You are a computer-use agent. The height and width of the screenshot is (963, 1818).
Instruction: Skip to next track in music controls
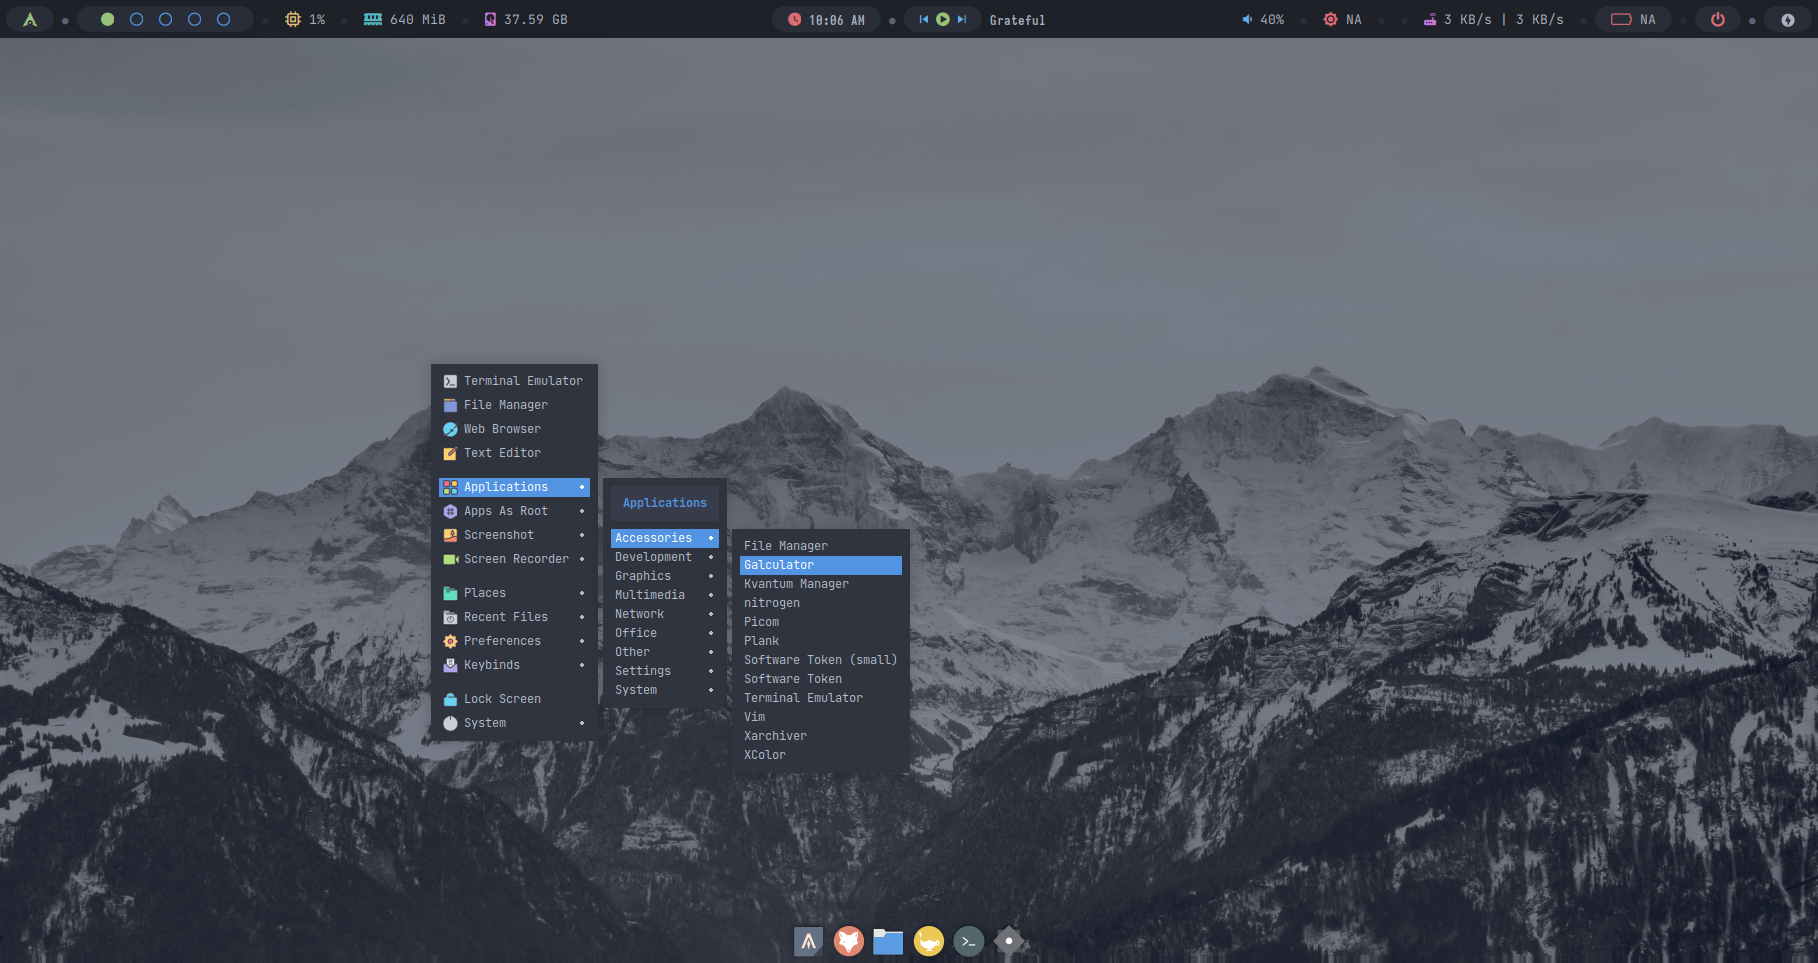pos(962,19)
